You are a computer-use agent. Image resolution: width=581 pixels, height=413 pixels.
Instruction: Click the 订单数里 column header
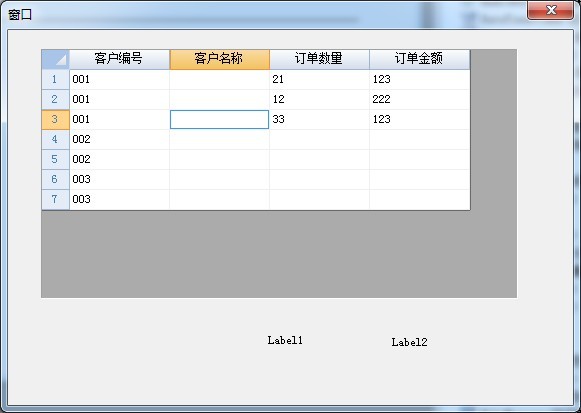click(319, 59)
